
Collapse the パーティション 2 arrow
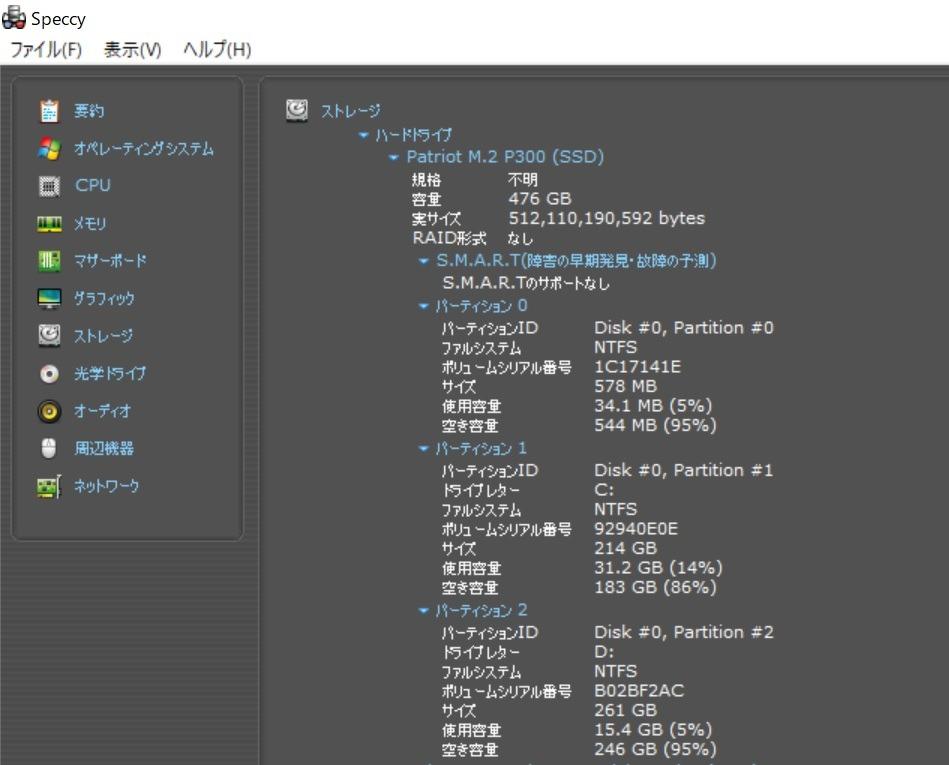point(424,610)
